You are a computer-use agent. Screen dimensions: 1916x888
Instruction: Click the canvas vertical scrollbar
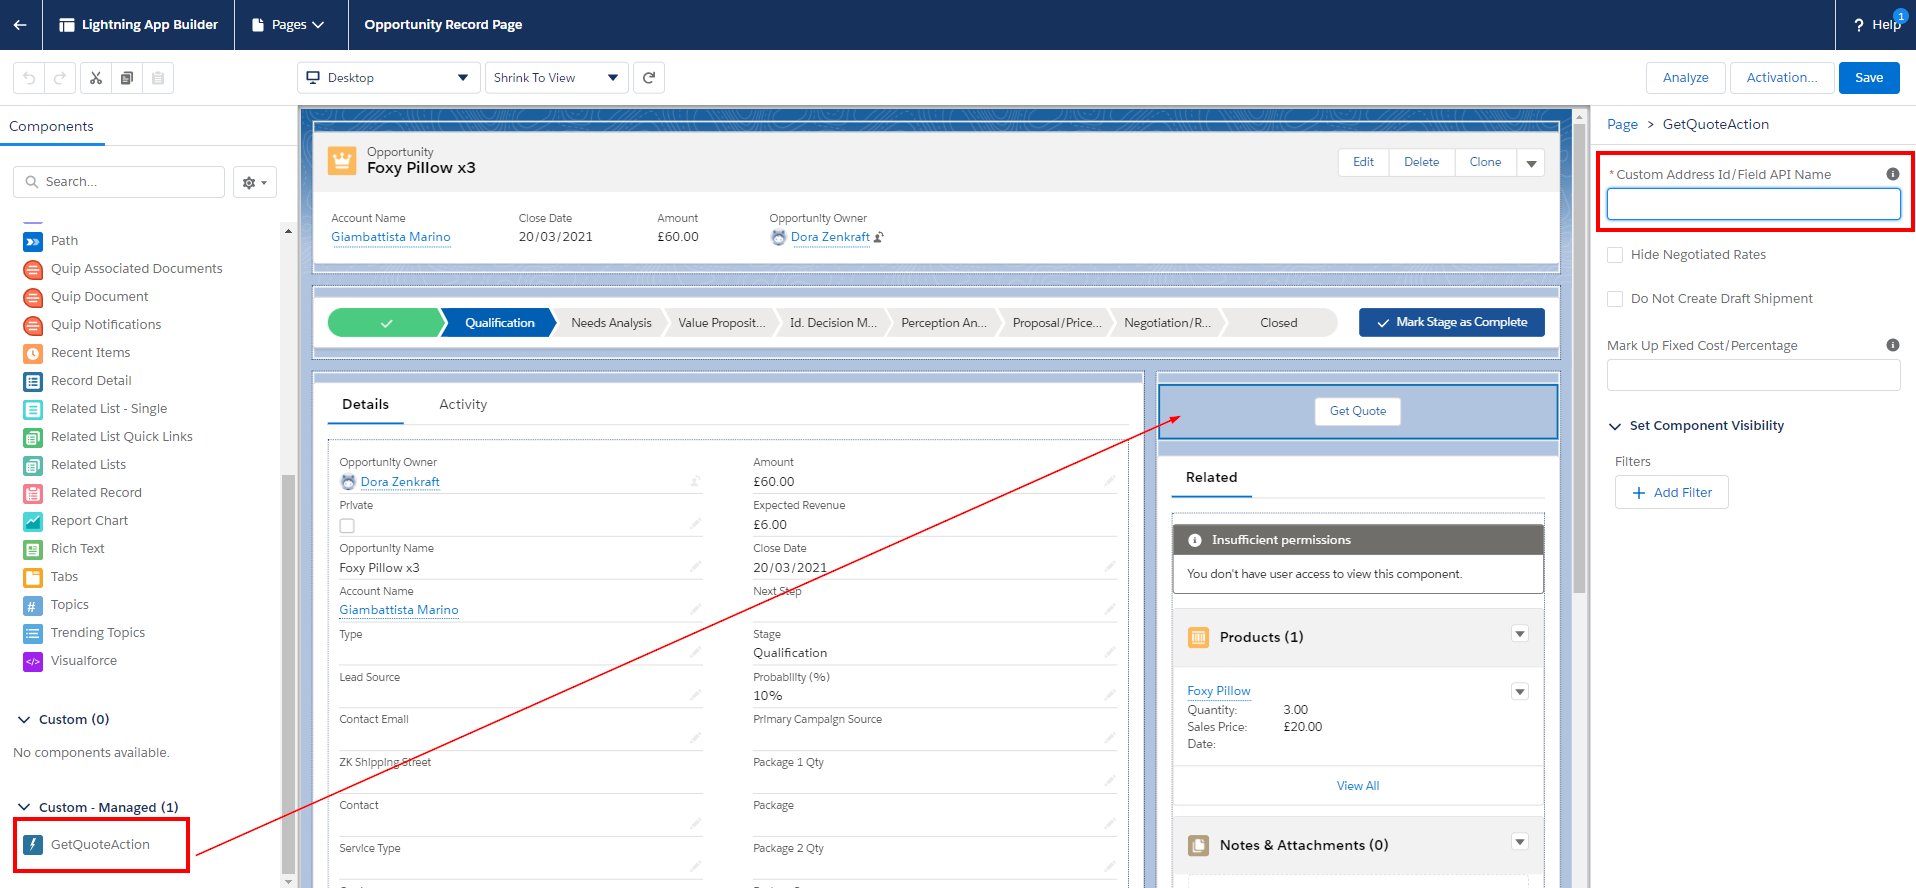[x=1579, y=360]
